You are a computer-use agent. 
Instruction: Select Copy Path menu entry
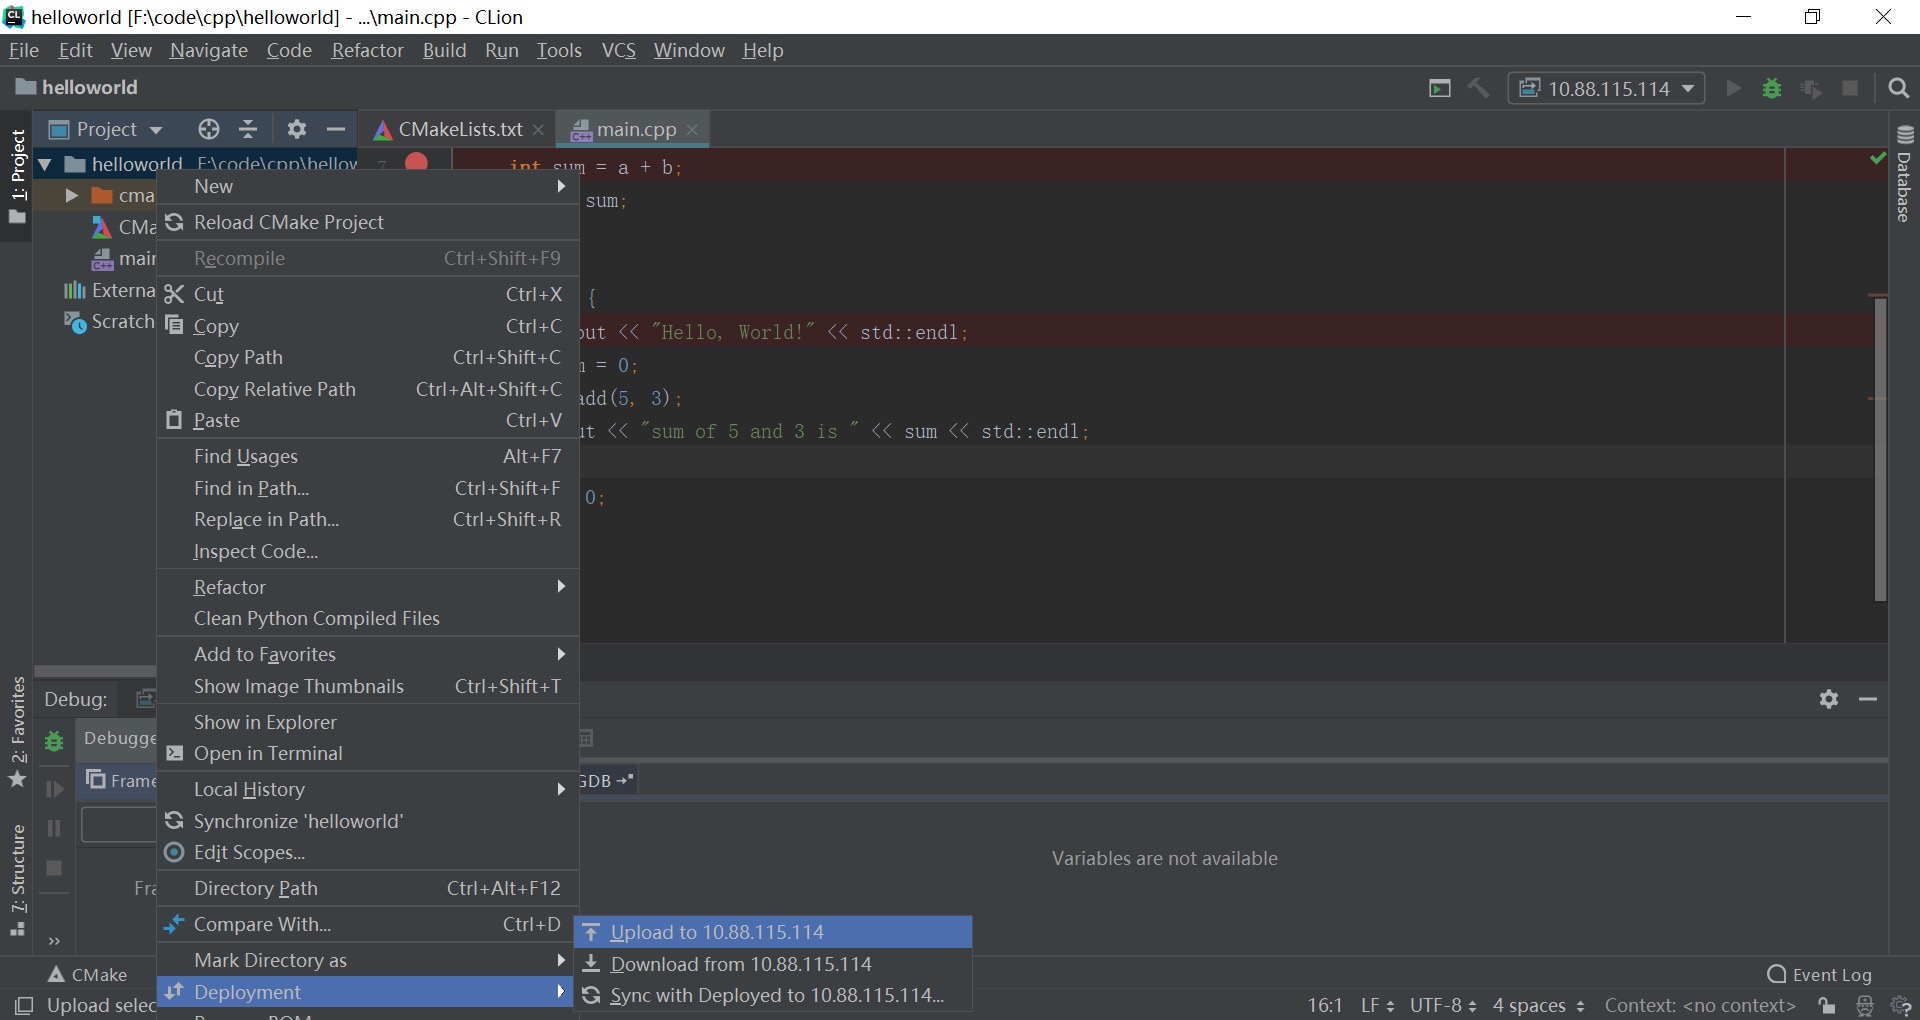[368, 357]
